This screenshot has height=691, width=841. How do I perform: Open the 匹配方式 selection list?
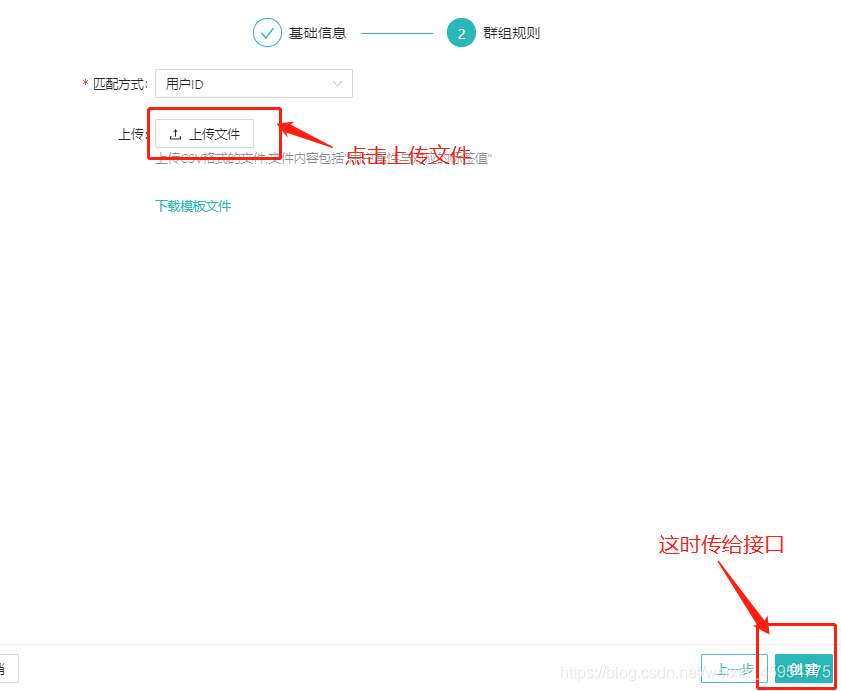click(x=253, y=83)
